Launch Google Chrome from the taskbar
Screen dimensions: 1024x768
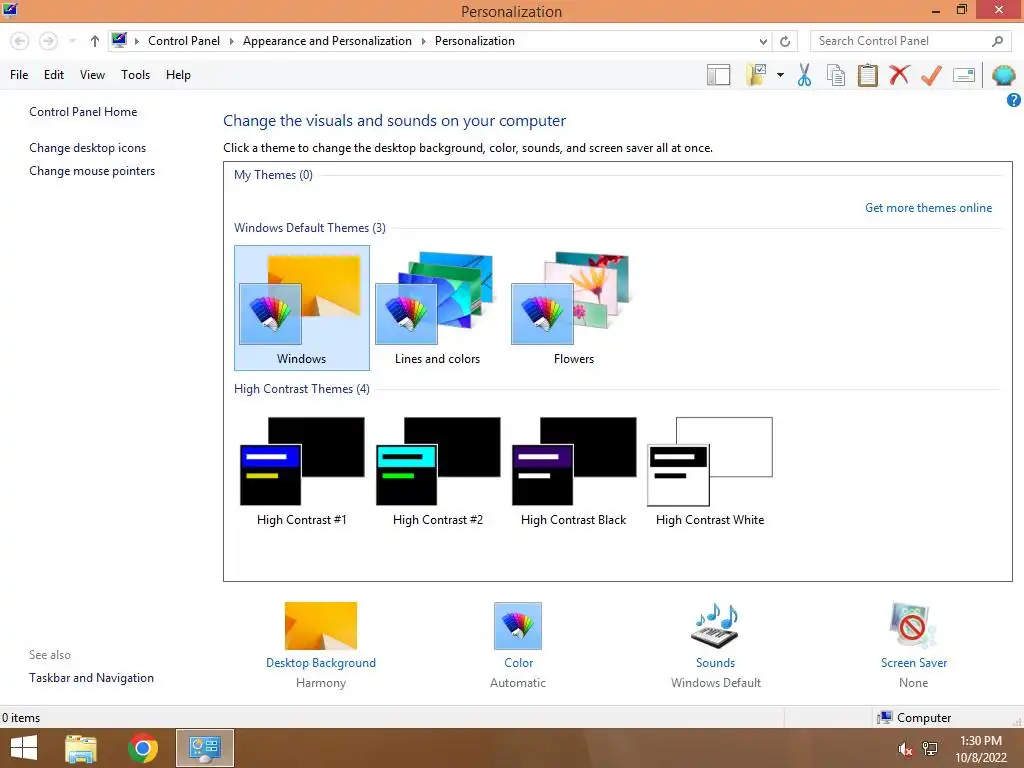[143, 748]
